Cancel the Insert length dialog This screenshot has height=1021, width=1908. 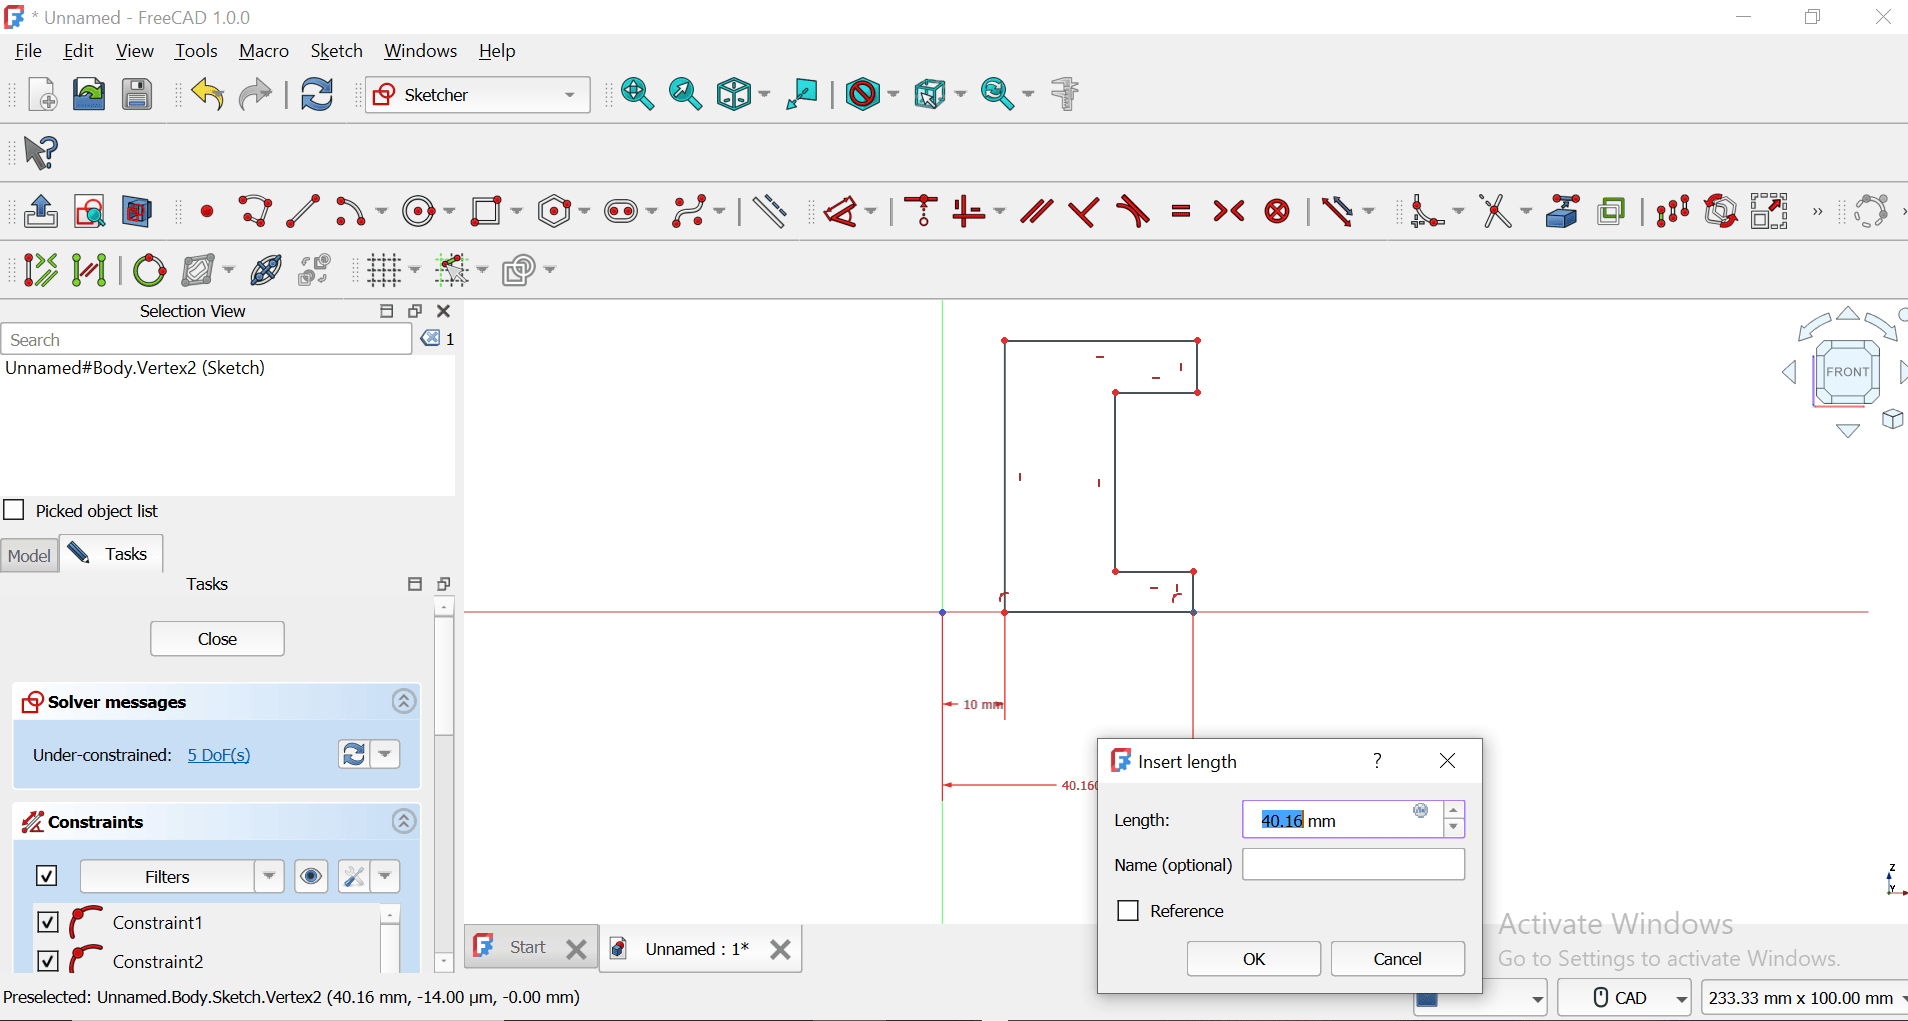1397,958
